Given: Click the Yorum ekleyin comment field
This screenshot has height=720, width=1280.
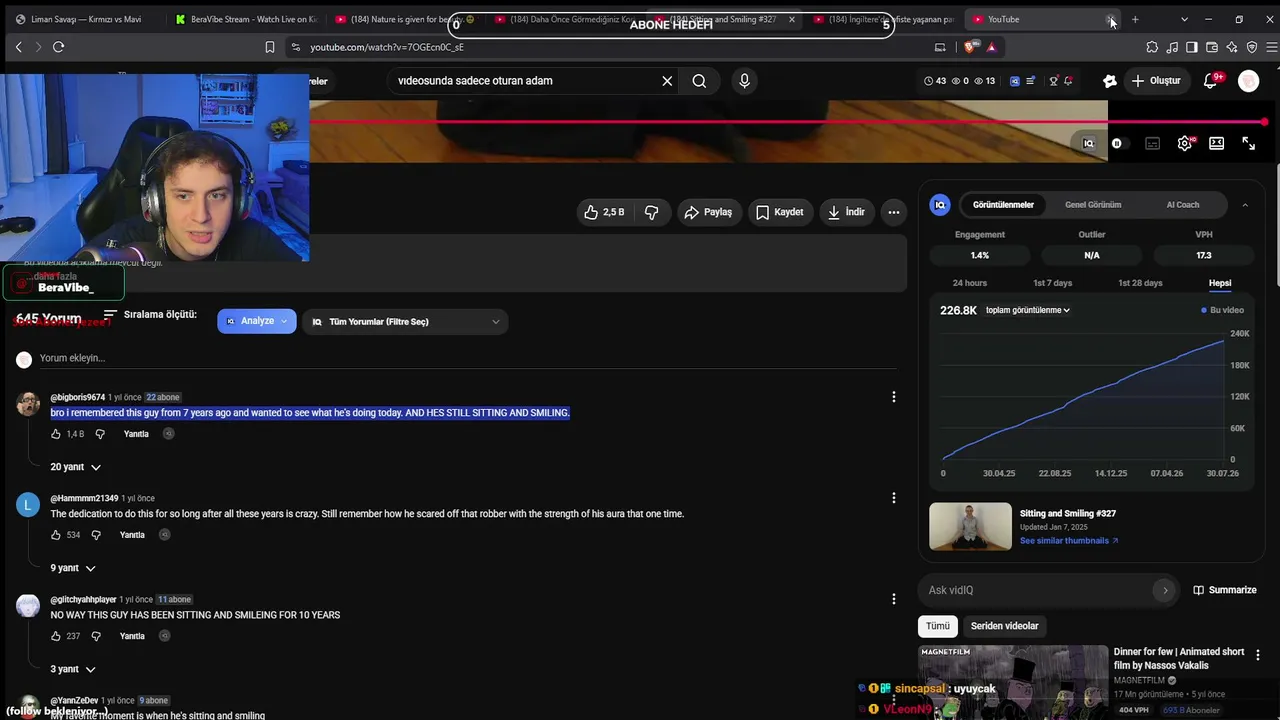Looking at the screenshot, I should [x=468, y=358].
